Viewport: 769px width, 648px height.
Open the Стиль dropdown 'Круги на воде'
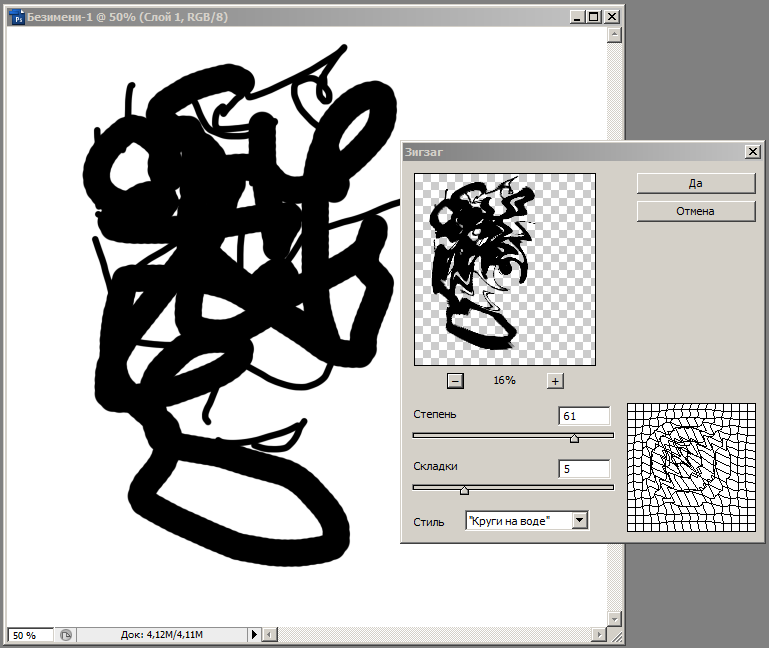click(527, 521)
